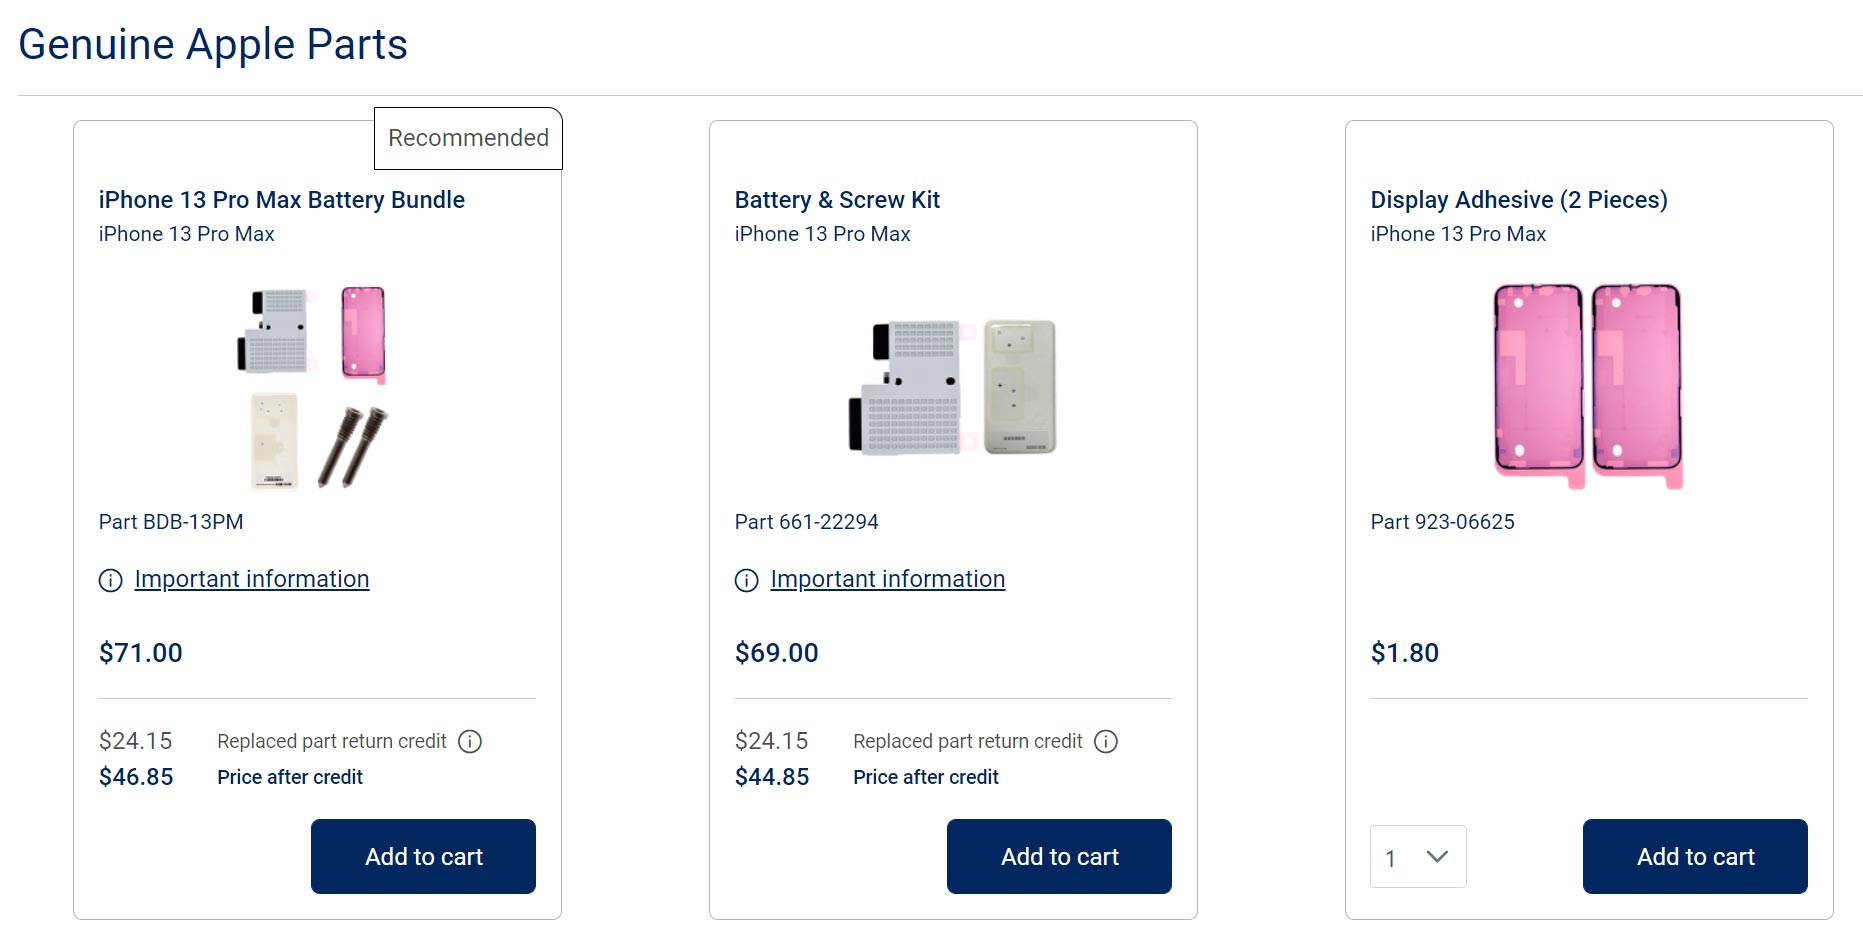Open return credit info icon for Battery & Screw Kit
Viewport: 1863px width, 949px height.
(x=1106, y=741)
